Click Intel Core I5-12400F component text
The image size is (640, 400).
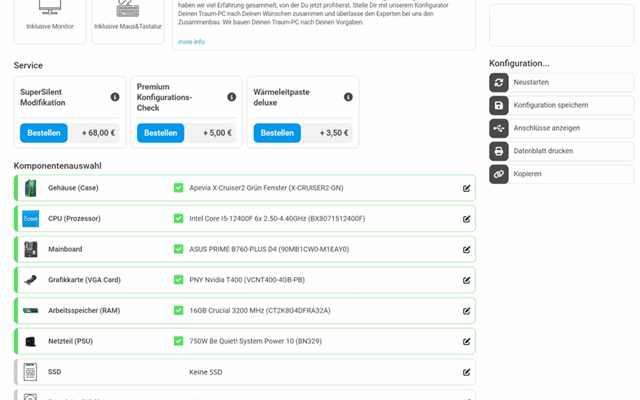(277, 218)
